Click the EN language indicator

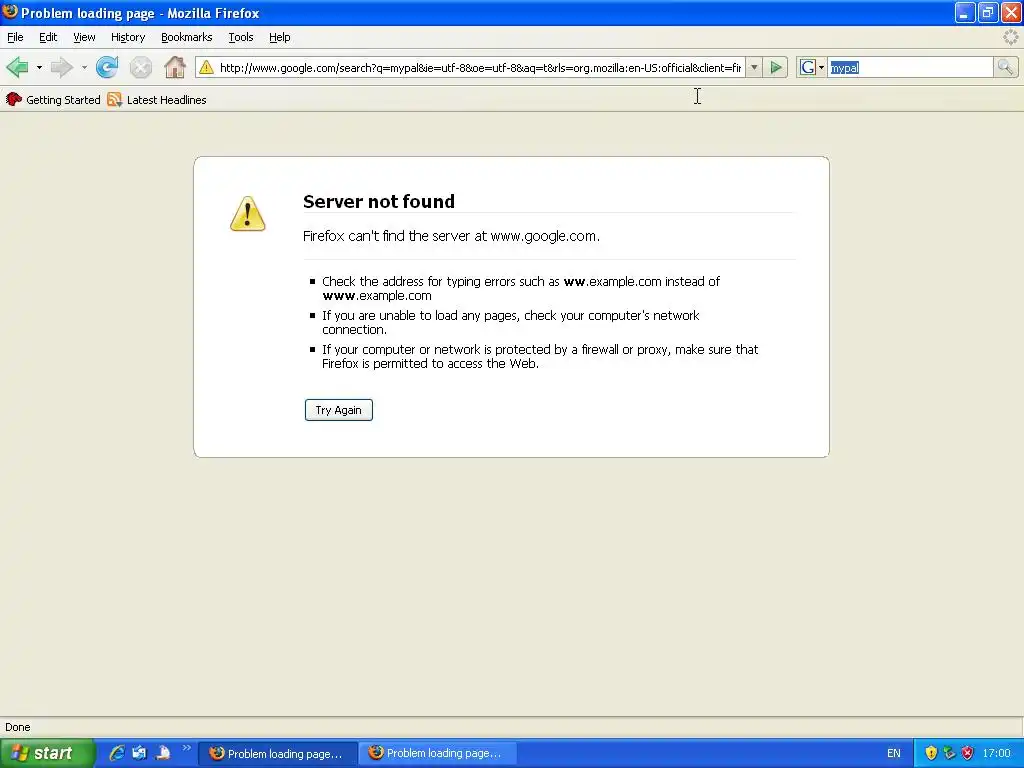point(893,753)
